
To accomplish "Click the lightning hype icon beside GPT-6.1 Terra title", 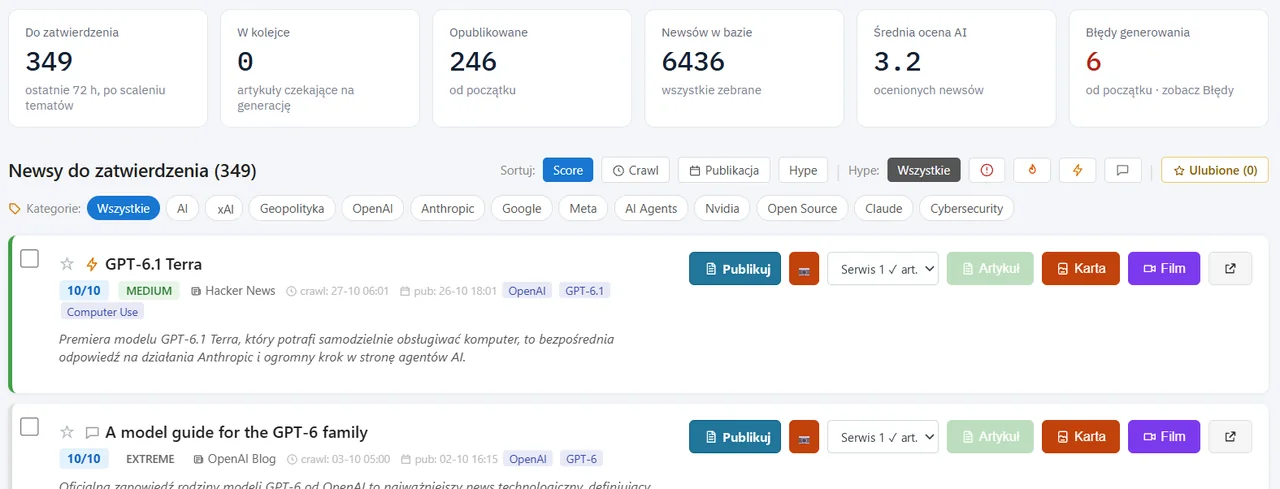I will pos(92,264).
